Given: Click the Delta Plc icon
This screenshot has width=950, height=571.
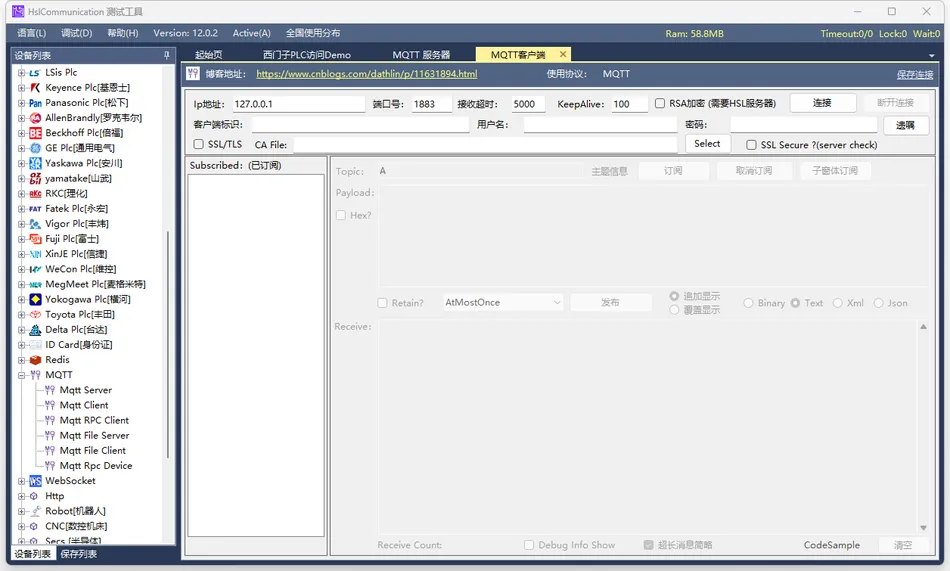Looking at the screenshot, I should 35,330.
